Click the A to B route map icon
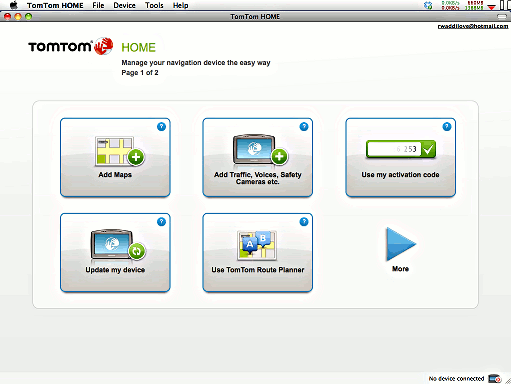 pos(257,245)
